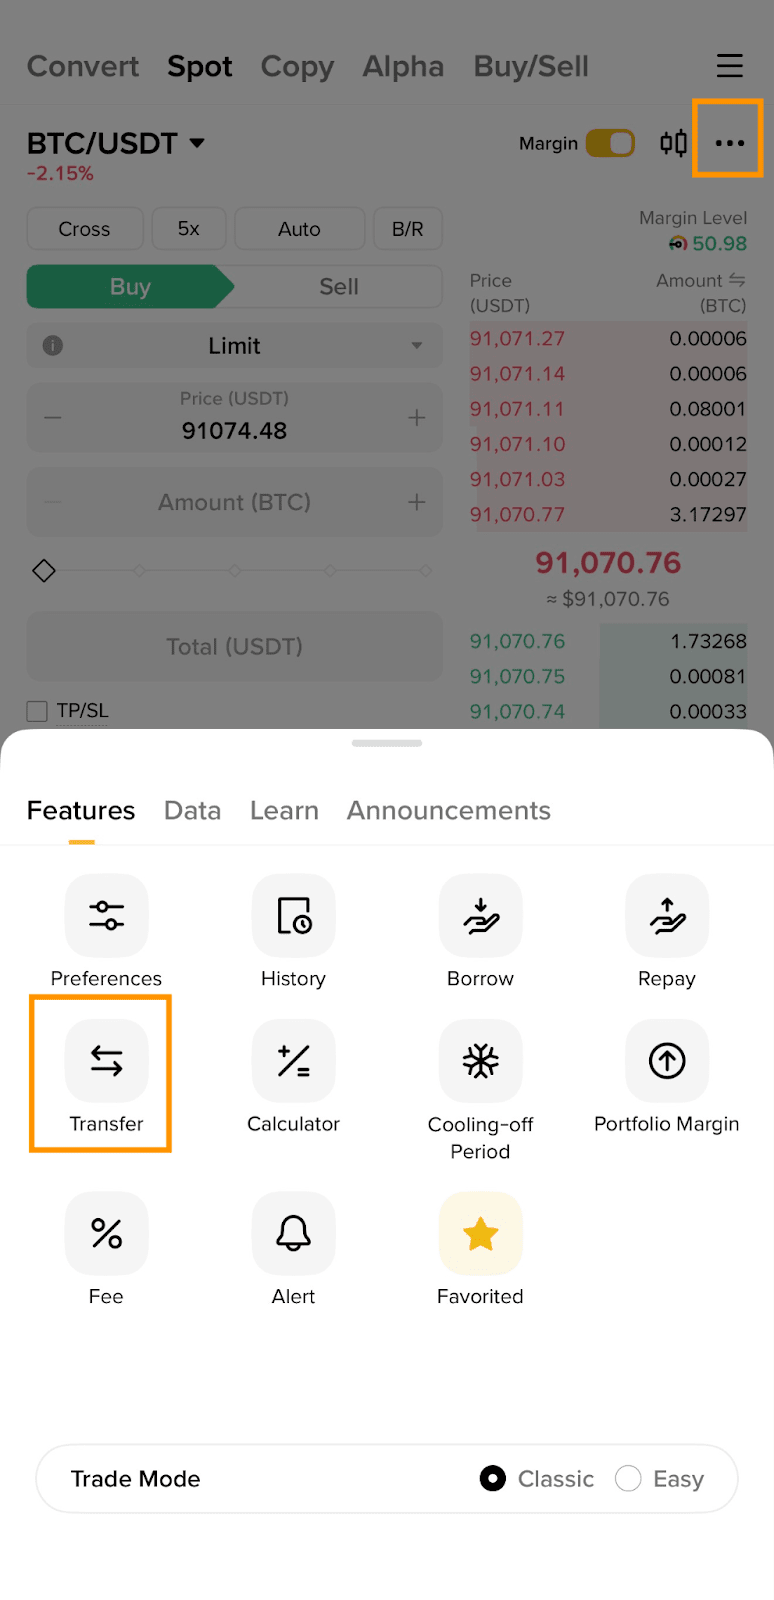
Task: Tap ask price 91,071.11
Action: coord(518,409)
